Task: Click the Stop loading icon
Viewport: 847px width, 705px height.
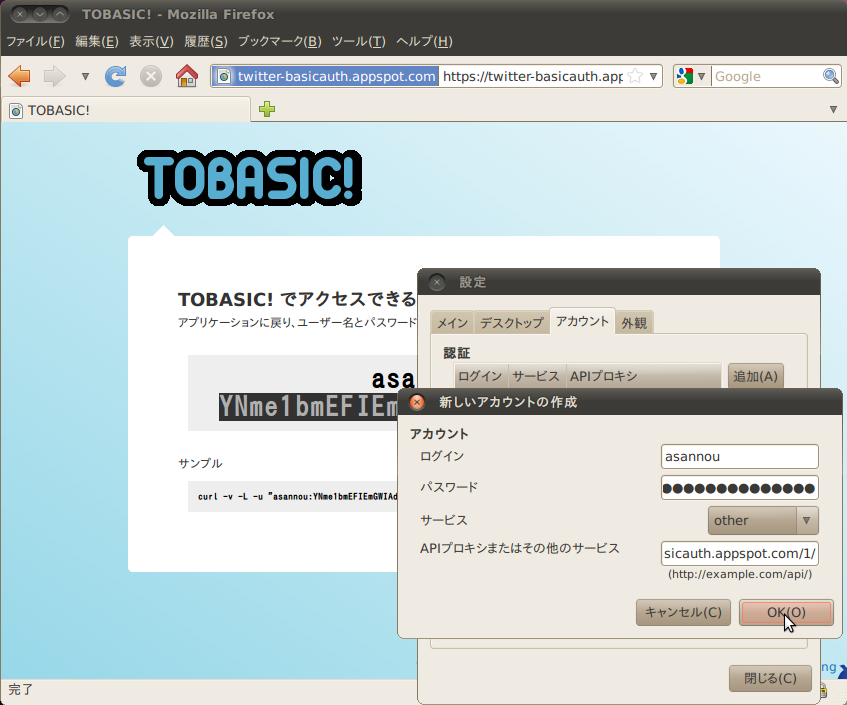Action: (151, 76)
